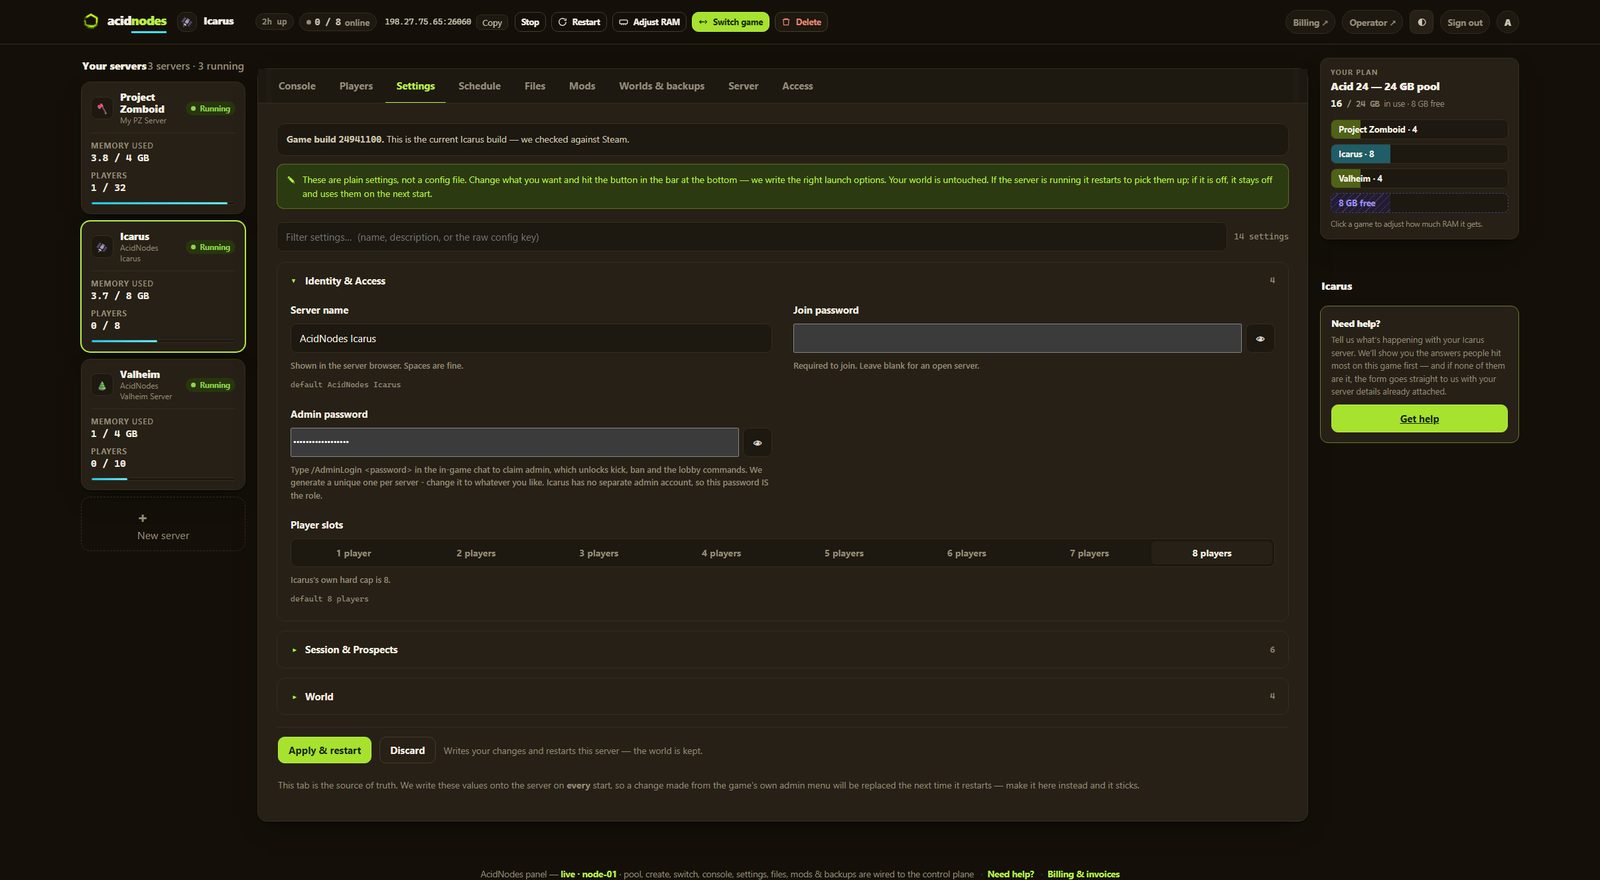Viewport: 1600px width, 880px height.
Task: Switch to the Settings tab
Action: 415,86
